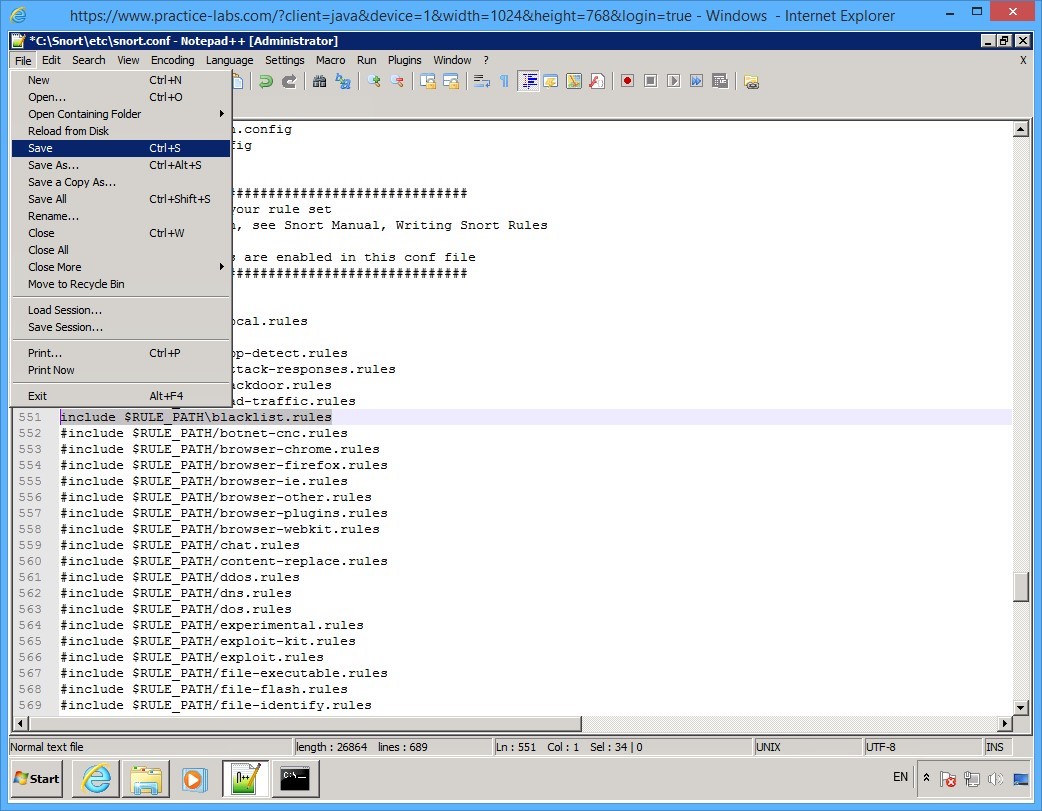Image resolution: width=1042 pixels, height=811 pixels.
Task: Show hidden icons in the system tray
Action: [926, 778]
